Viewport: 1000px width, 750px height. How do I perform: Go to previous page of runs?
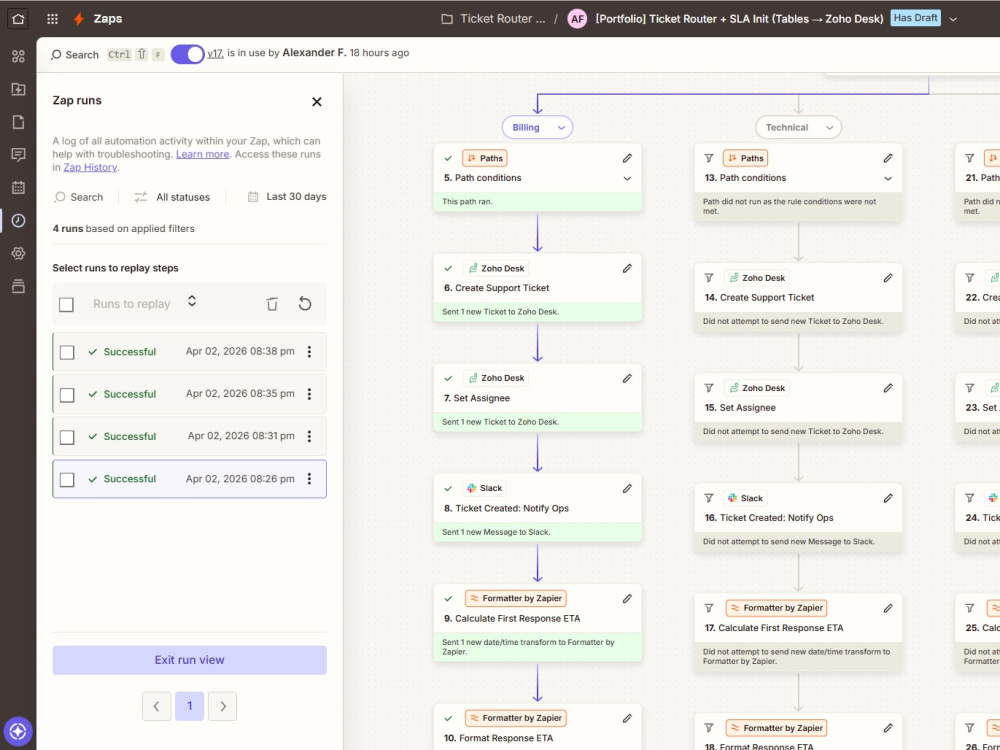click(156, 706)
